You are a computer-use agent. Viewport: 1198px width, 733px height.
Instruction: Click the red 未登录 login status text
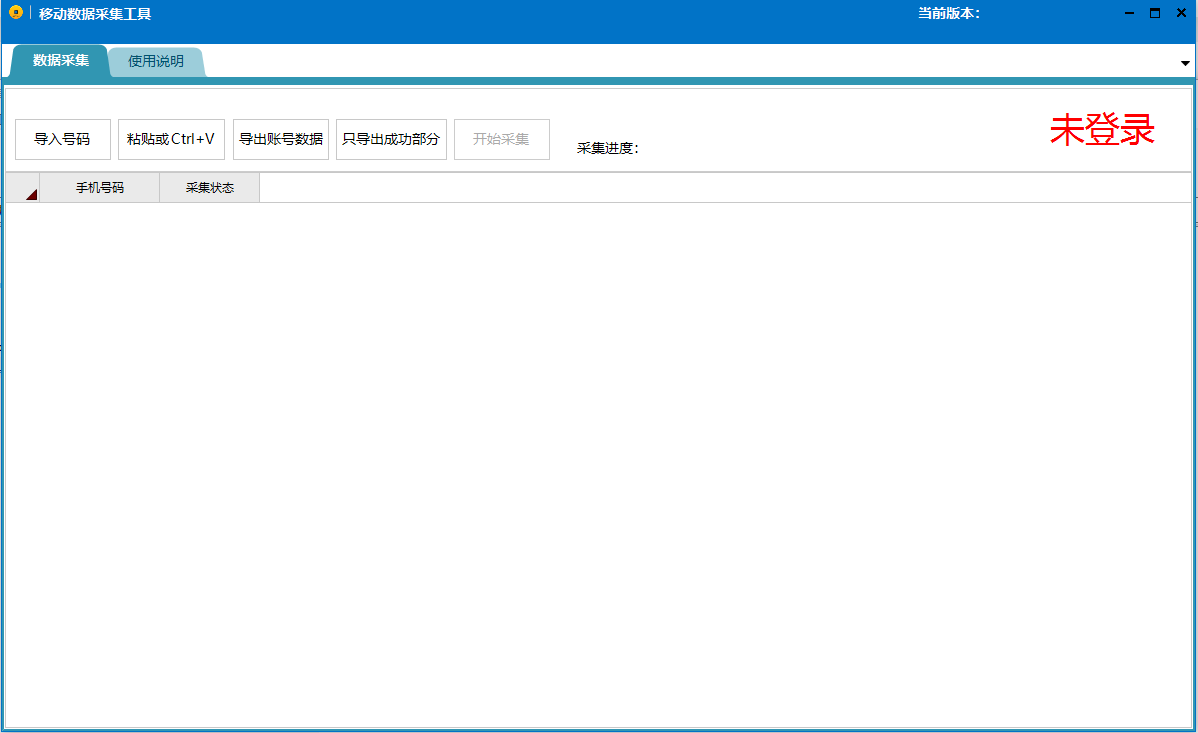[1101, 130]
